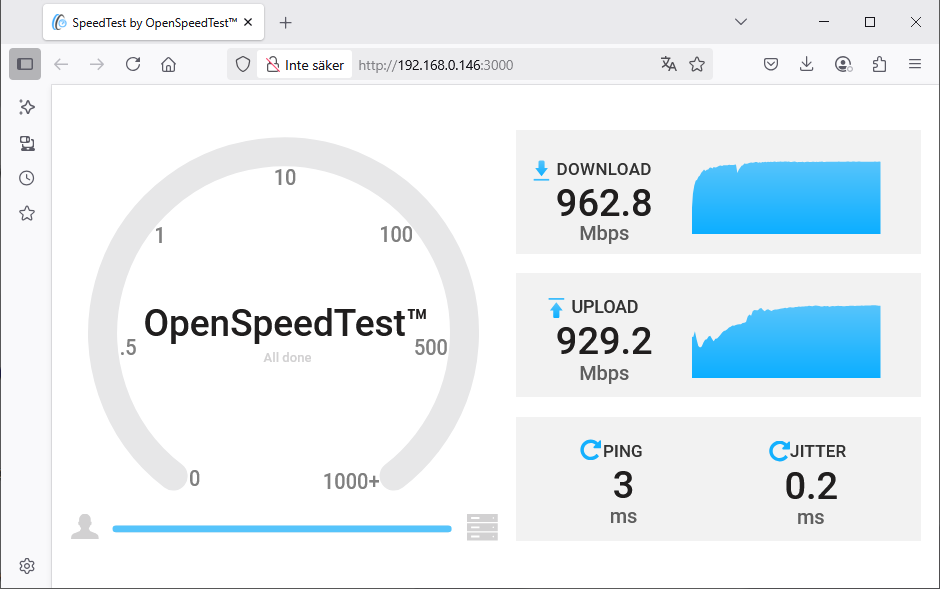Screen dimensions: 940x589
Task: Click the upload speed graph
Action: click(786, 342)
